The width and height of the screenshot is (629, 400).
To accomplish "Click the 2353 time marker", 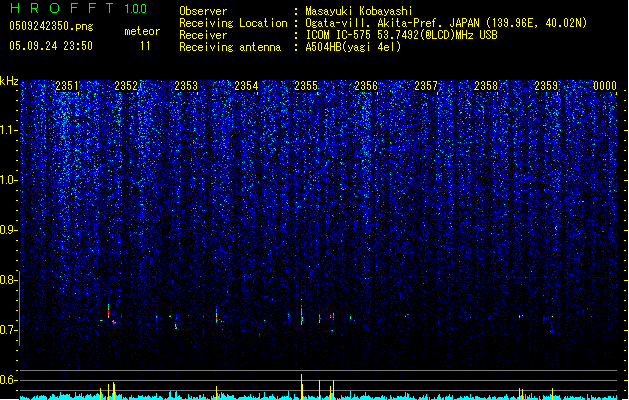I will [x=186, y=86].
